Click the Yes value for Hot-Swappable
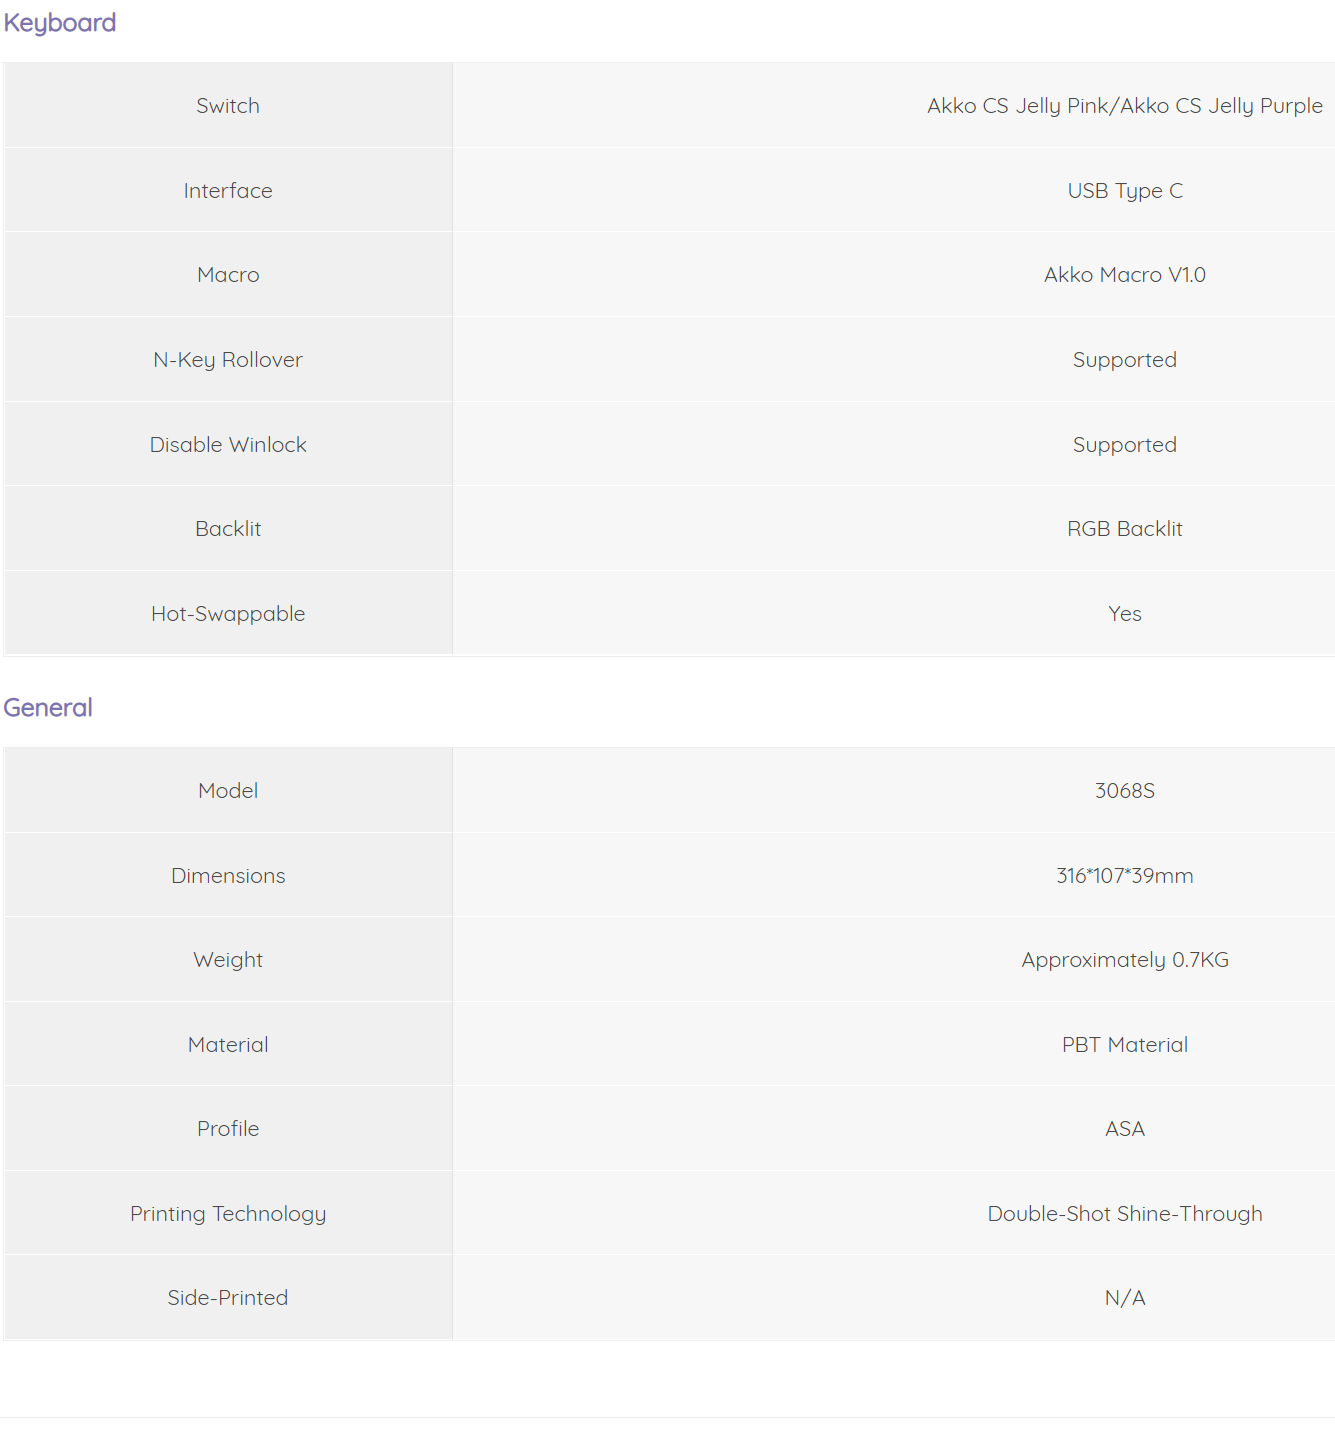The height and width of the screenshot is (1430, 1335). (x=1125, y=614)
